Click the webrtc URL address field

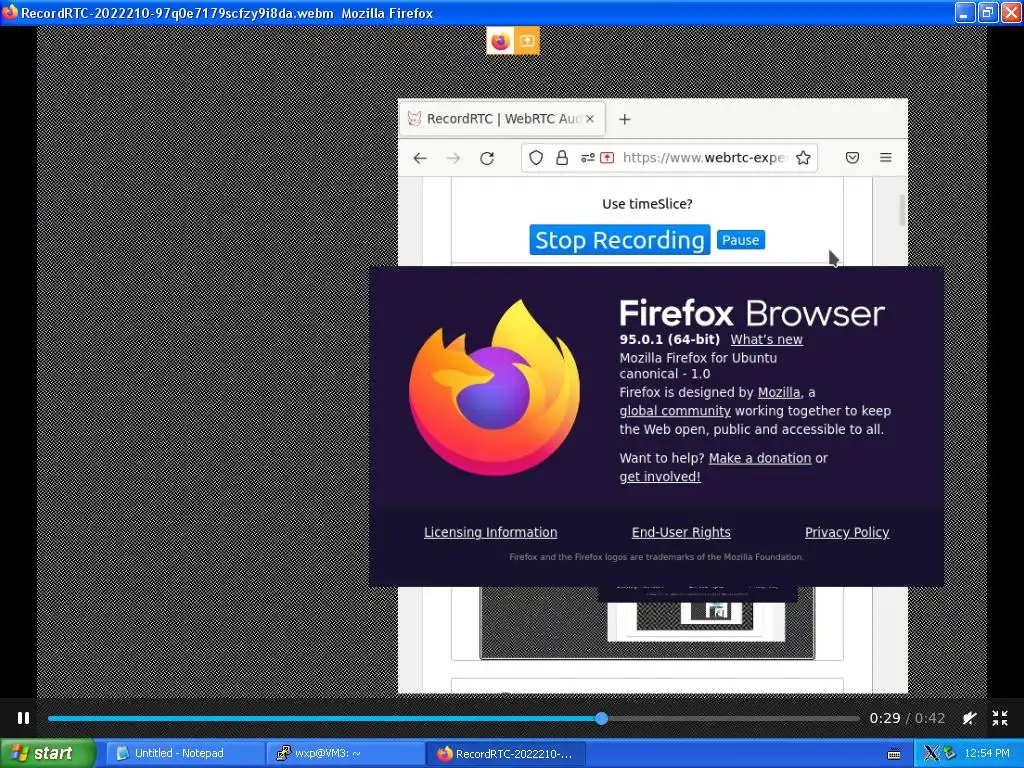click(x=705, y=157)
